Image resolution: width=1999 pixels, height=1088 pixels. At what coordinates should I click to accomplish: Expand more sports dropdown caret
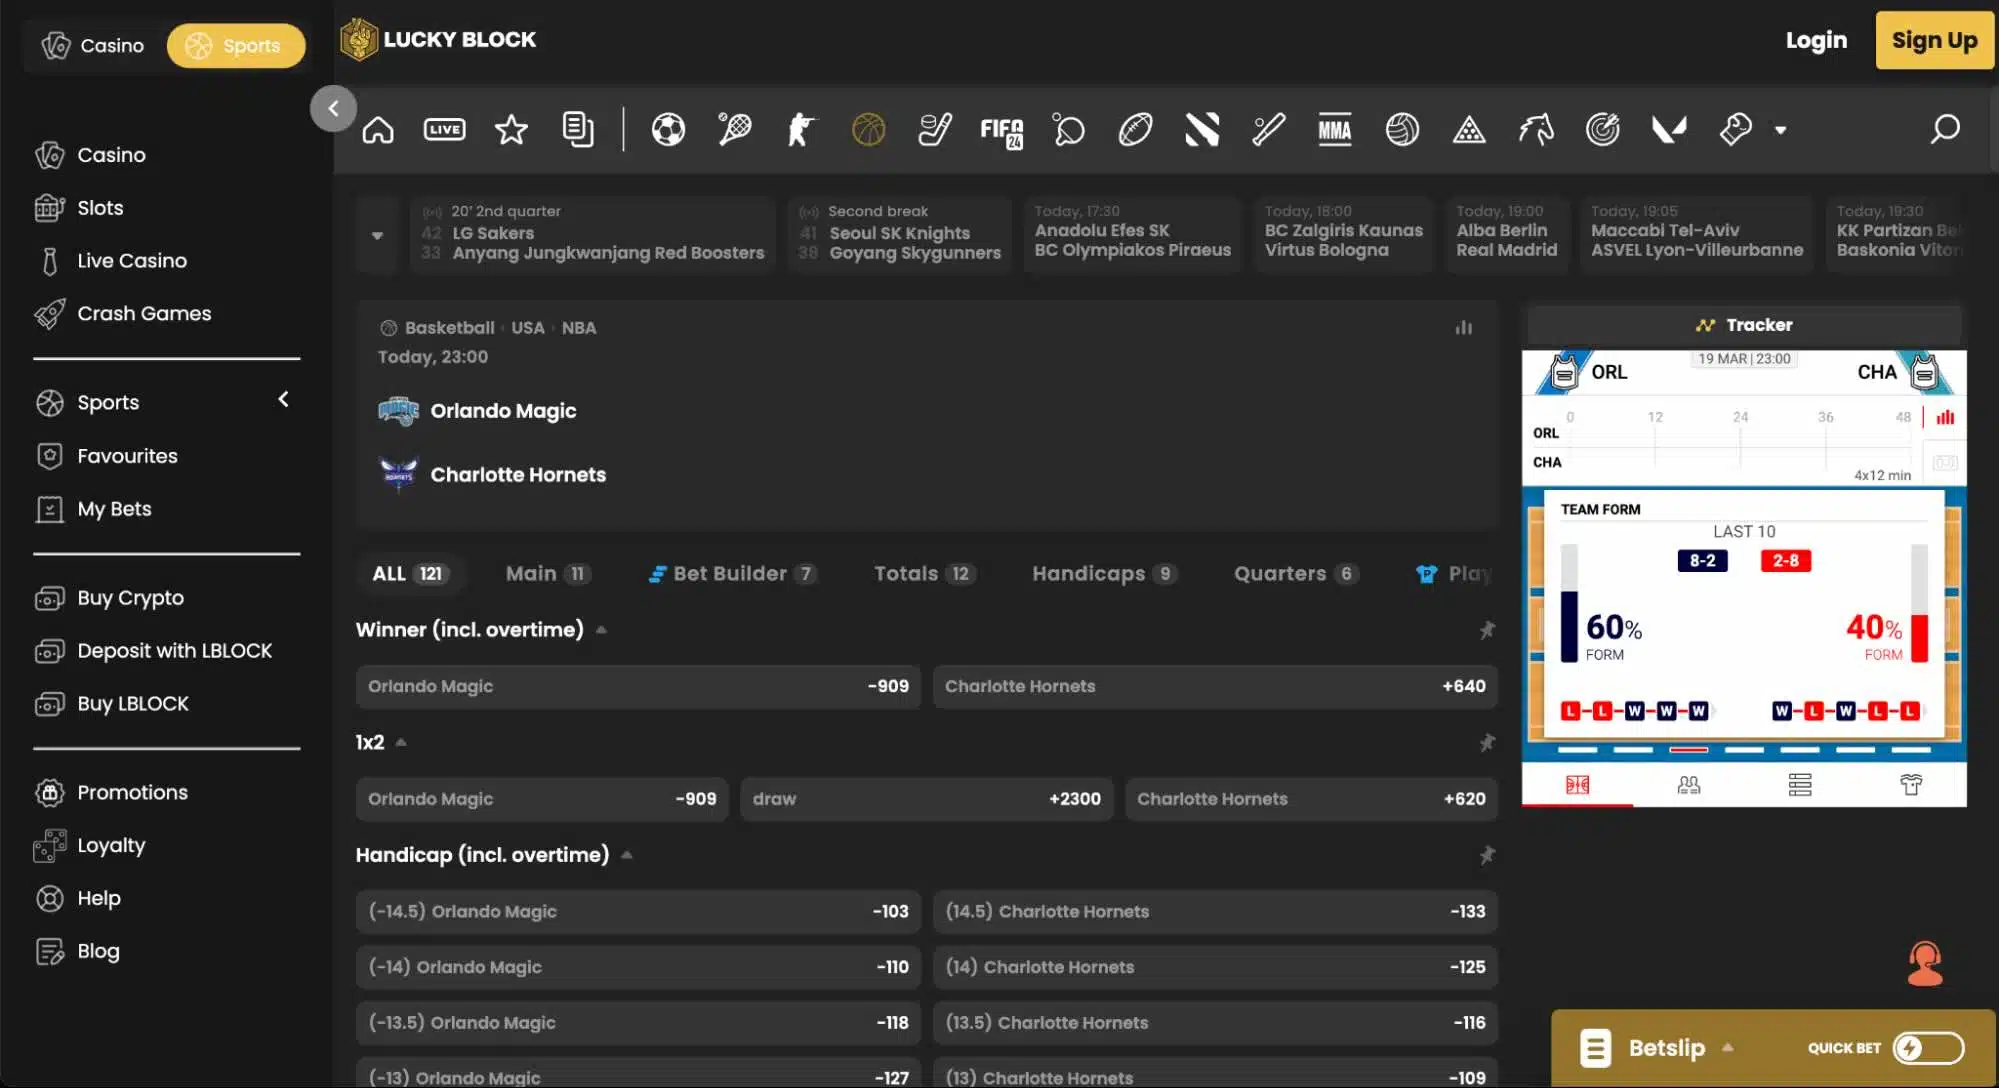tap(1780, 130)
